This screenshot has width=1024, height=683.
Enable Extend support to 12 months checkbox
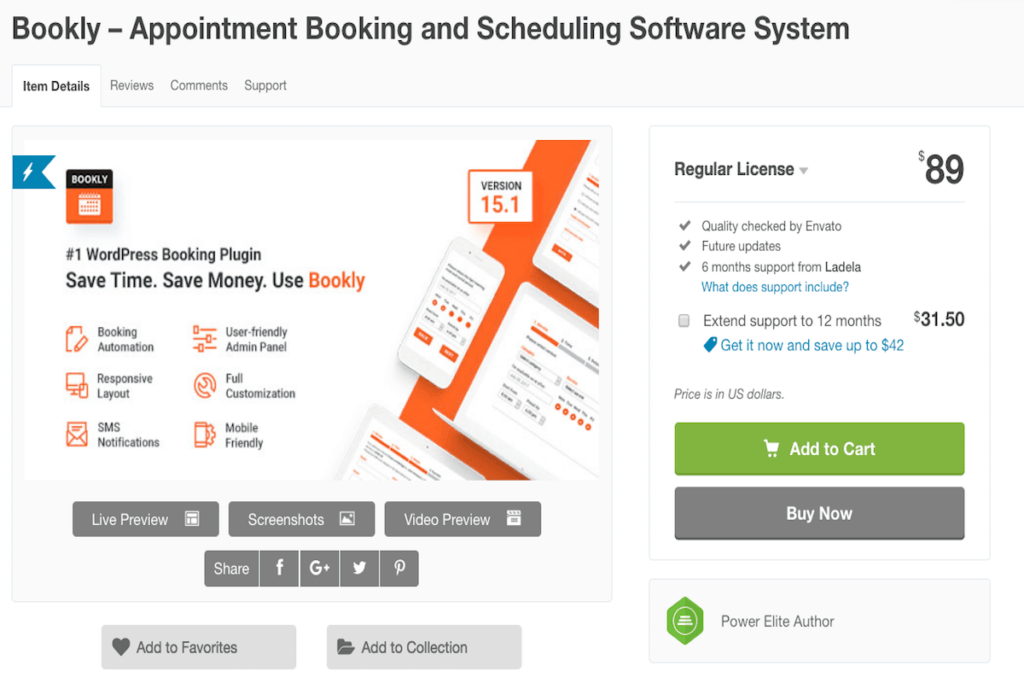tap(684, 321)
